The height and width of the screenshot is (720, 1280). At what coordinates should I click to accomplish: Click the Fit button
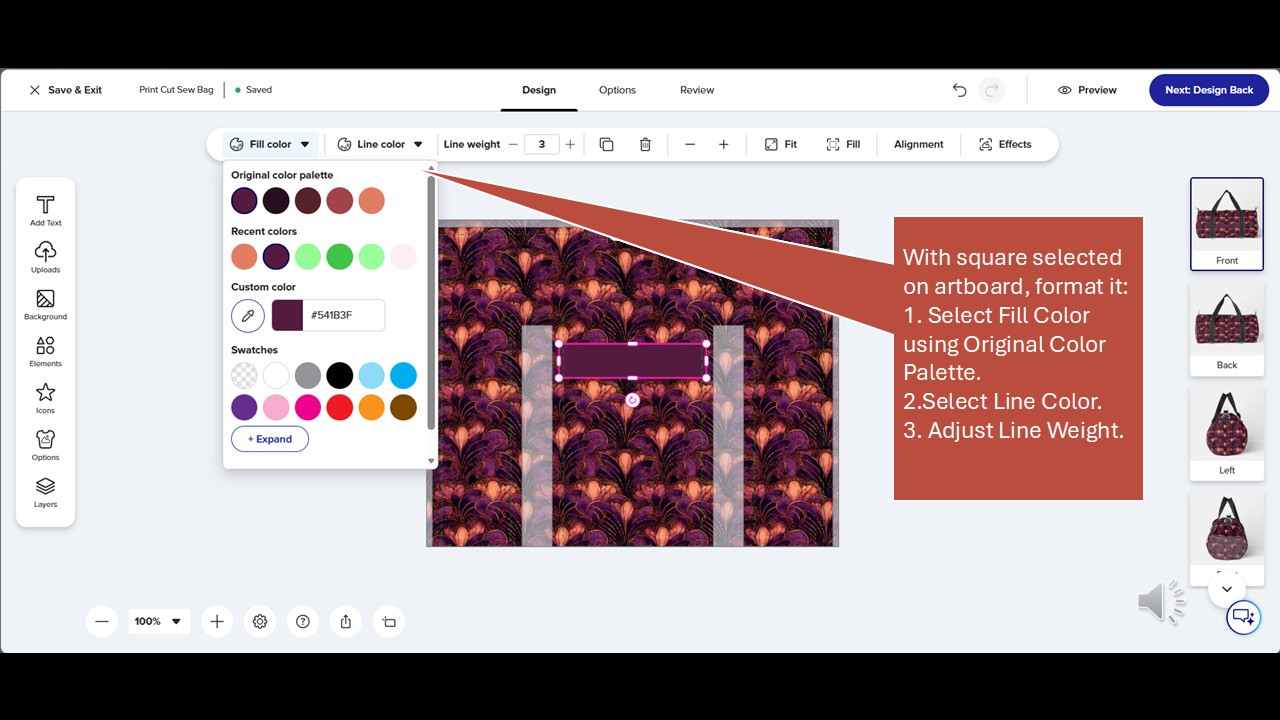click(781, 144)
